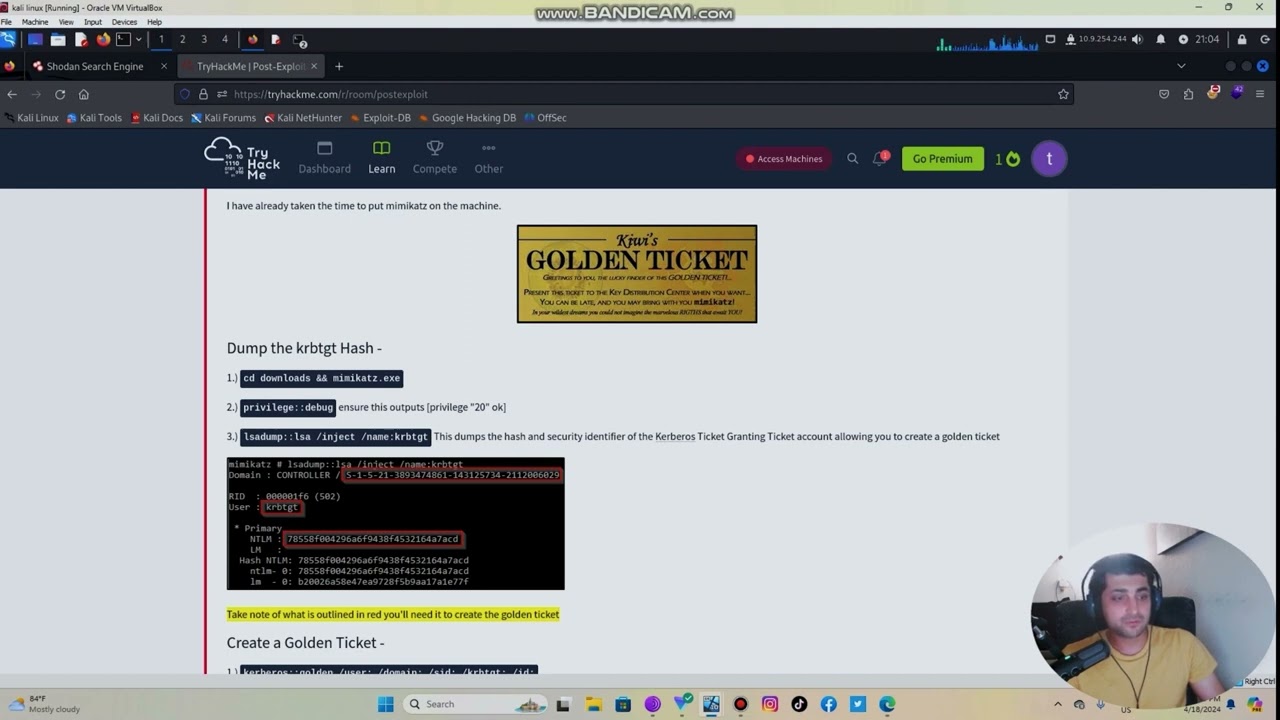Open Kali NetHunter bookmark
The width and height of the screenshot is (1280, 720).
coord(303,118)
